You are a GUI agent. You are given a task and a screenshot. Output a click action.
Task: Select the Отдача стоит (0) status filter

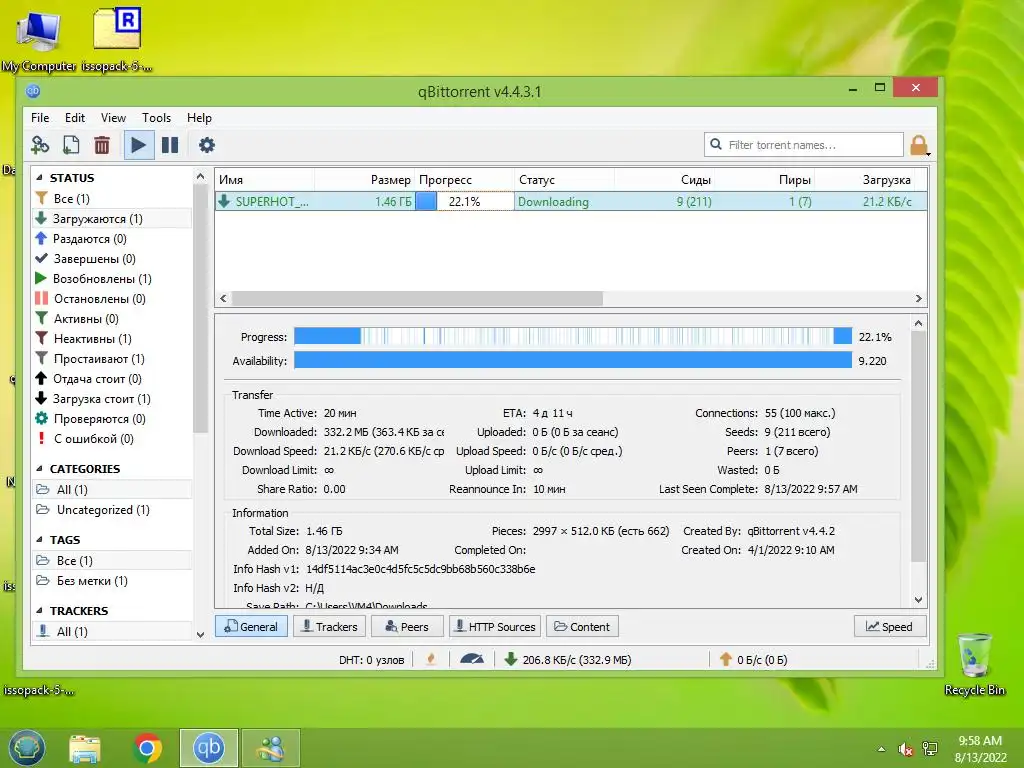click(x=112, y=379)
